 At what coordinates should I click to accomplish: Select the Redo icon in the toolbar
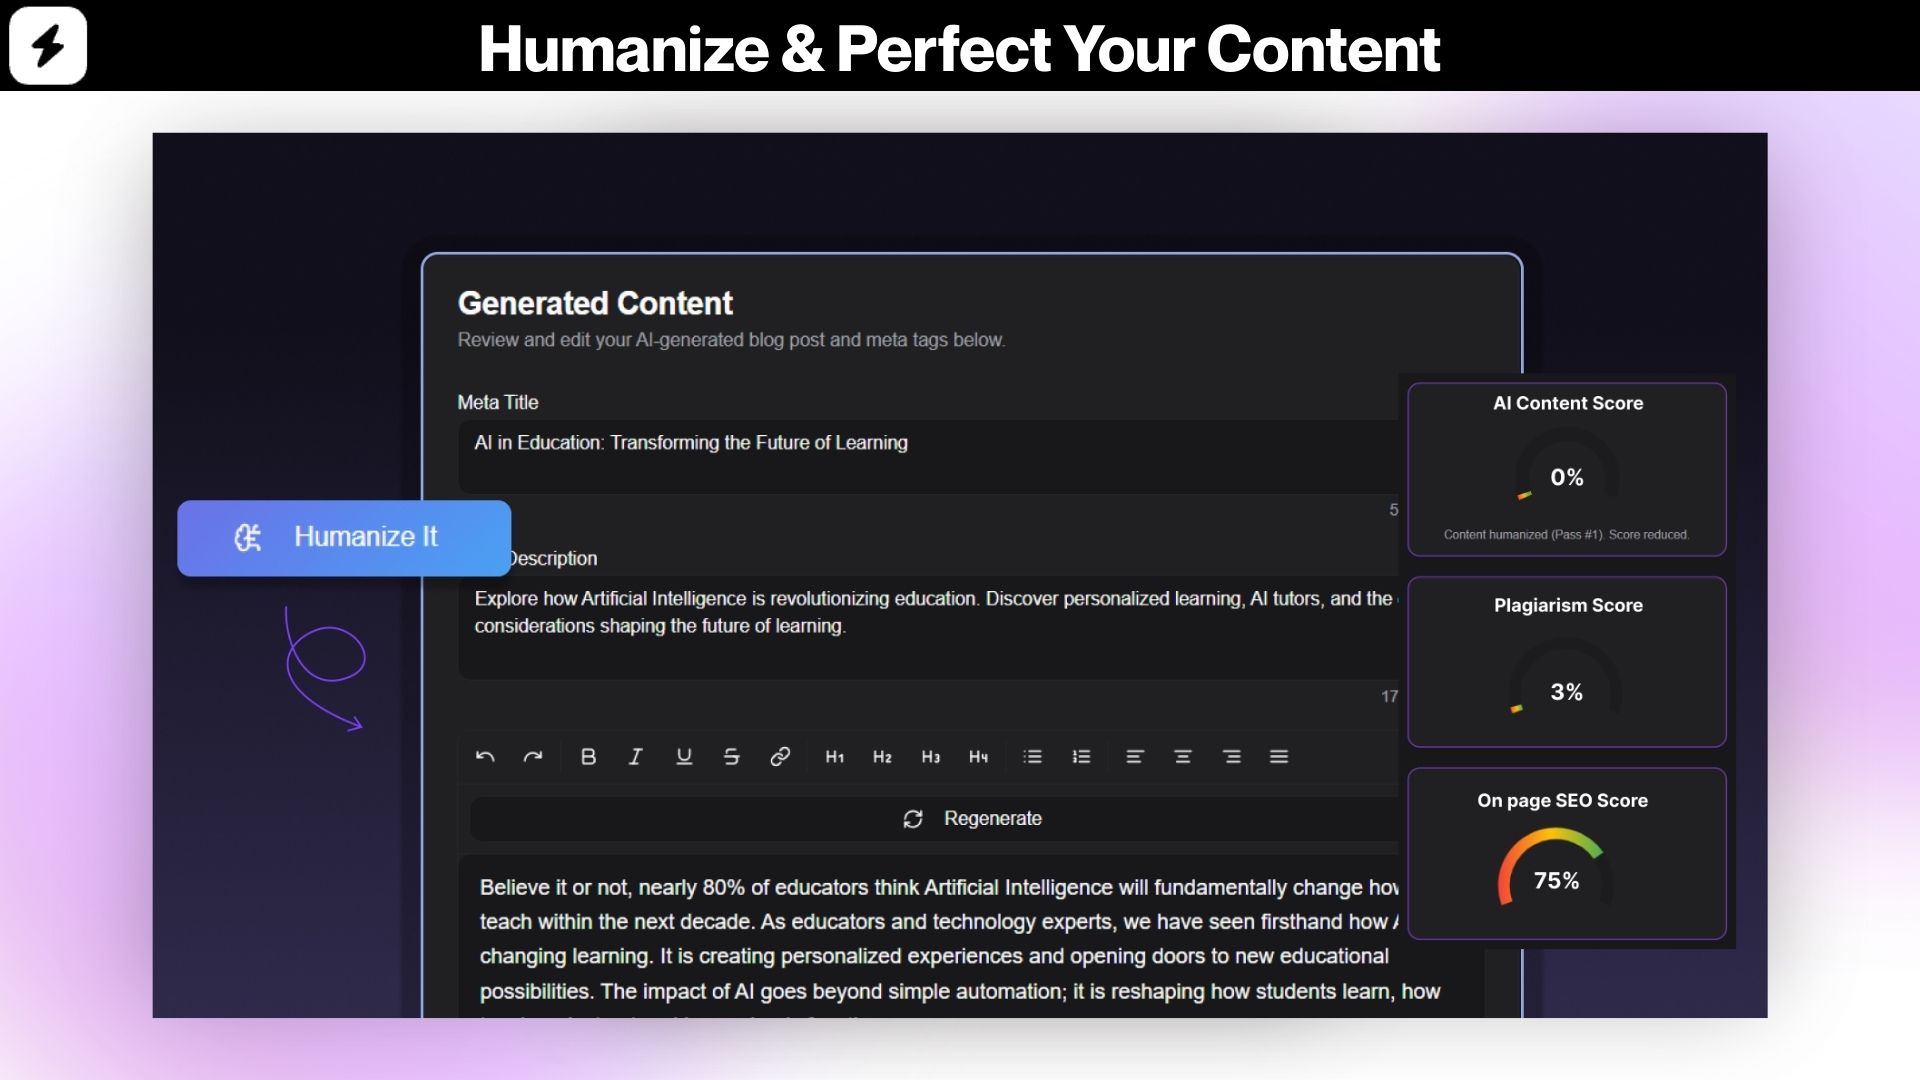pyautogui.click(x=534, y=757)
